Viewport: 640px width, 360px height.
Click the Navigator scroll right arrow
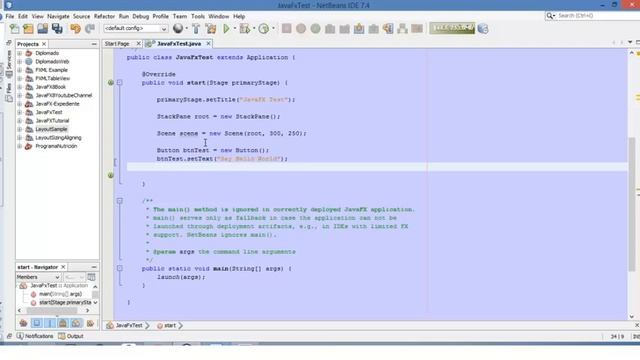pos(87,311)
